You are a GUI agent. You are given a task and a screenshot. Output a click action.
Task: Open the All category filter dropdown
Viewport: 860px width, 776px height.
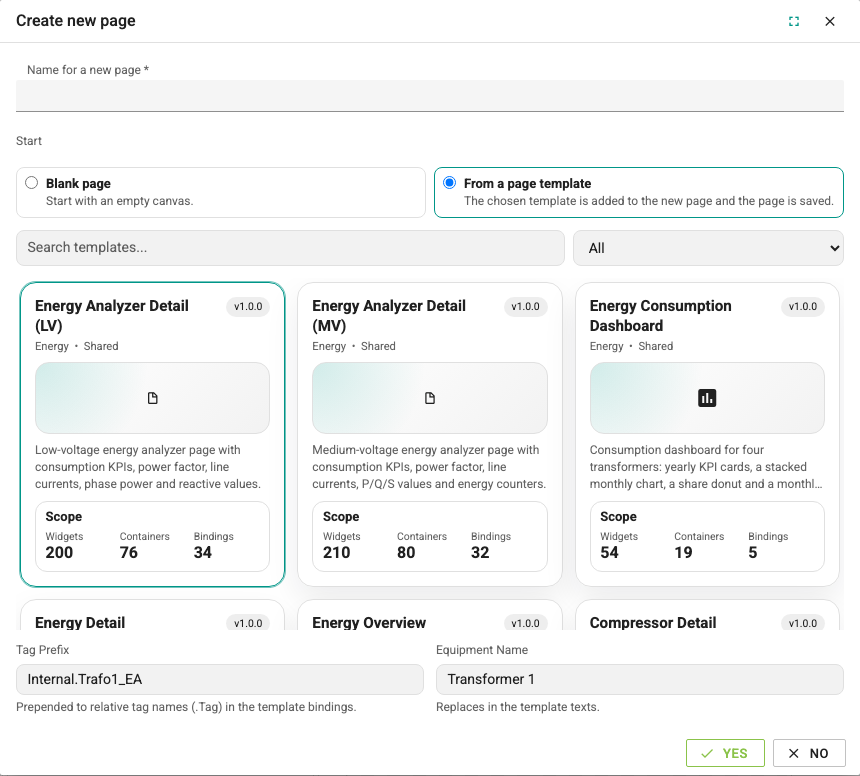click(x=708, y=248)
